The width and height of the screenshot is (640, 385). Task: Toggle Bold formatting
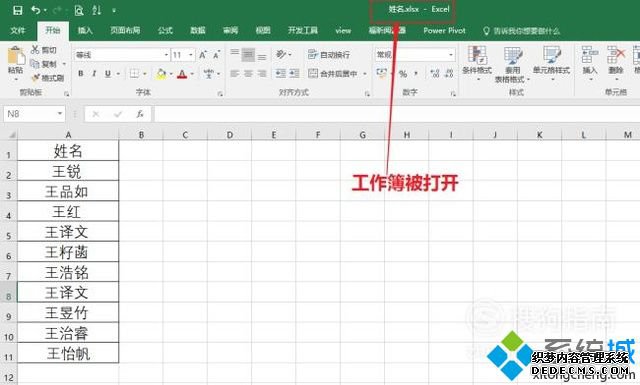coord(81,74)
